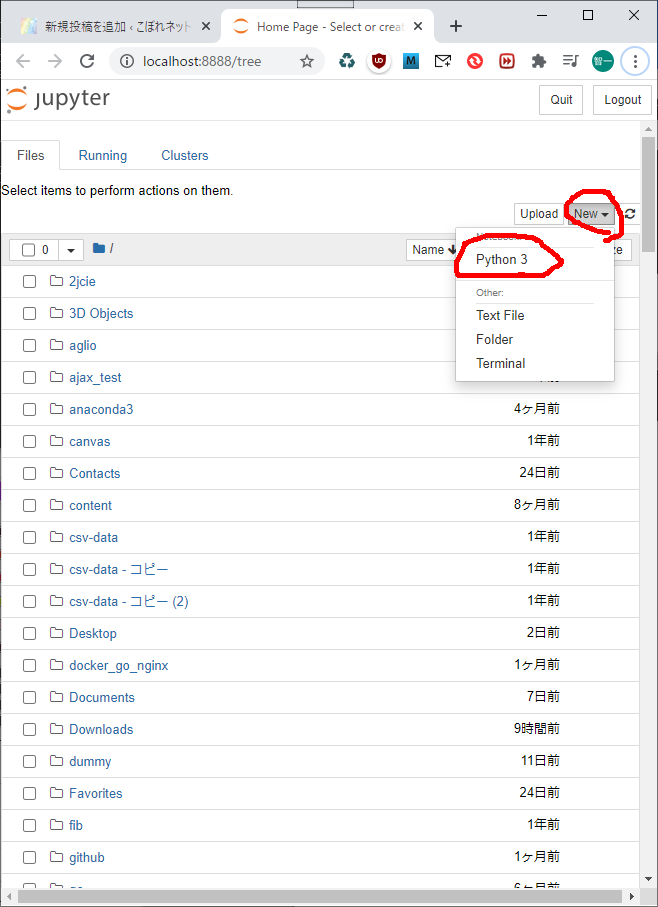Screen dimensions: 658x907
Task: Open the Chrome three-dot menu
Action: pyautogui.click(x=634, y=61)
